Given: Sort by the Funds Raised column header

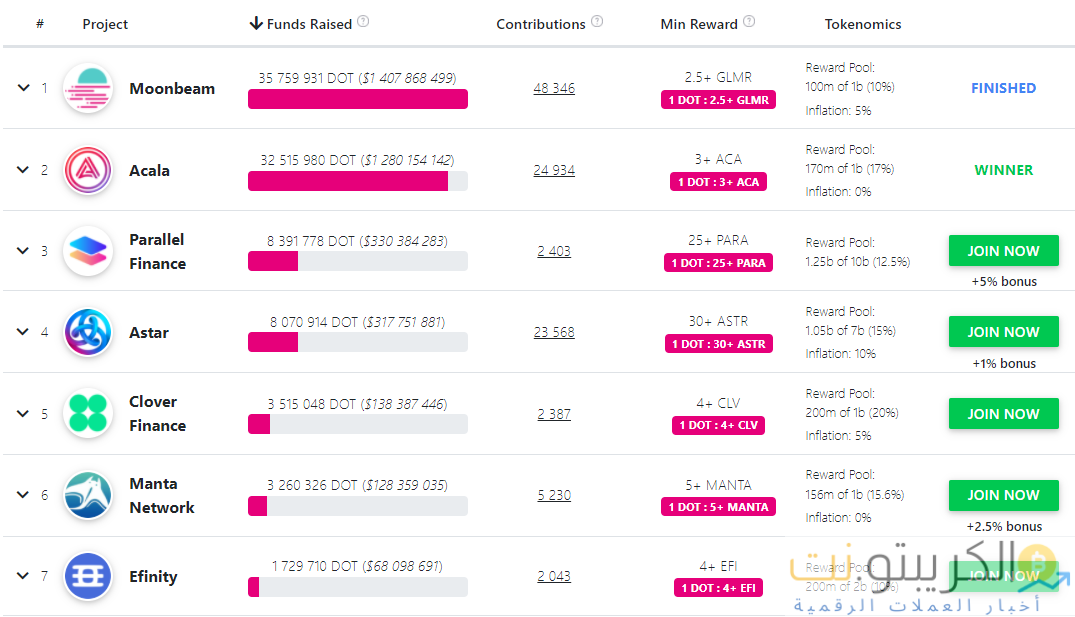Looking at the screenshot, I should click(x=300, y=24).
